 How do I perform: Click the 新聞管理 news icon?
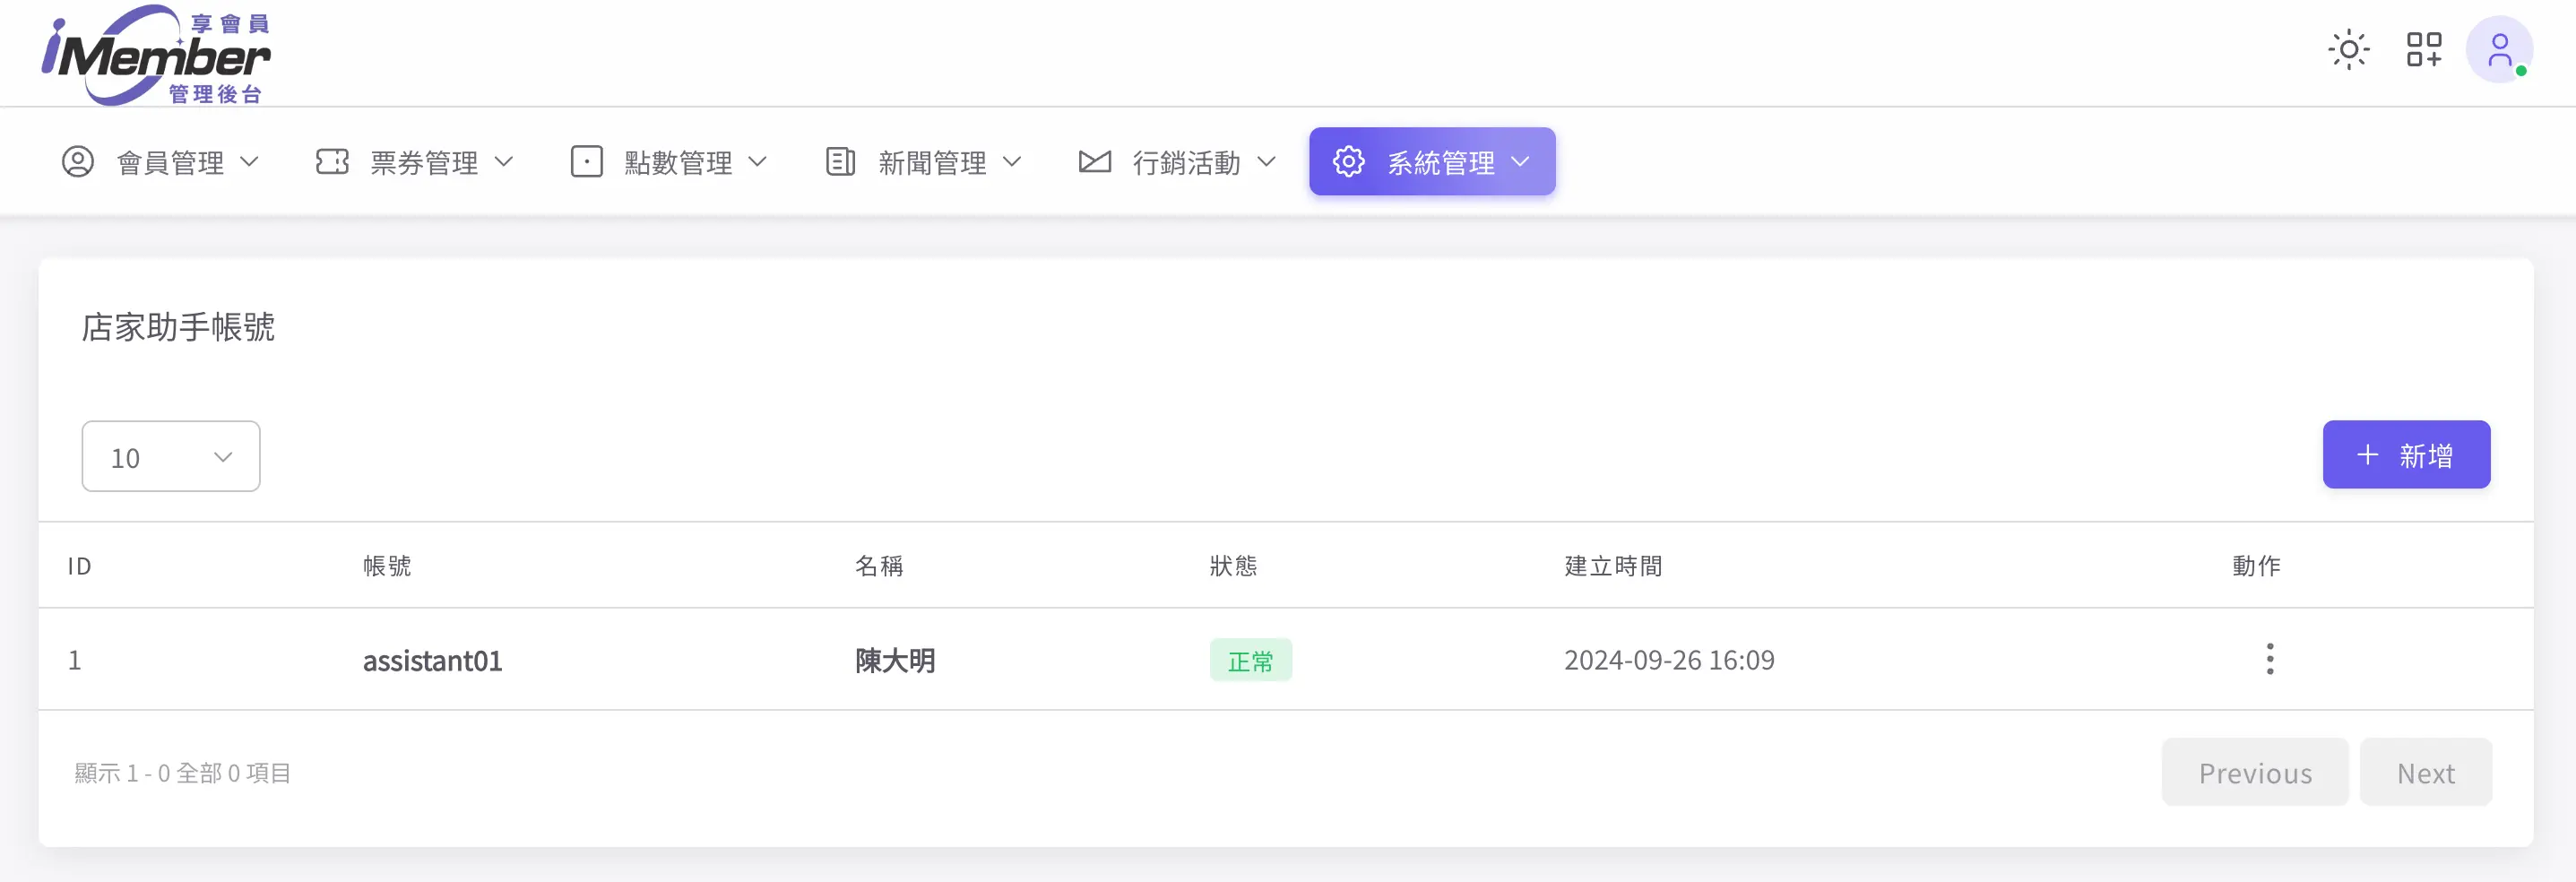coord(840,161)
